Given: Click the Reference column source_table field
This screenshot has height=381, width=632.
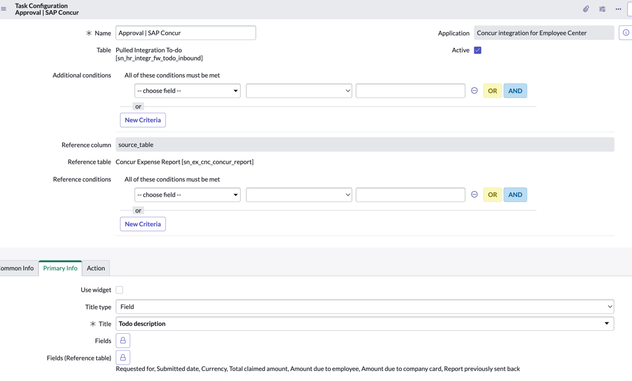Looking at the screenshot, I should (365, 145).
